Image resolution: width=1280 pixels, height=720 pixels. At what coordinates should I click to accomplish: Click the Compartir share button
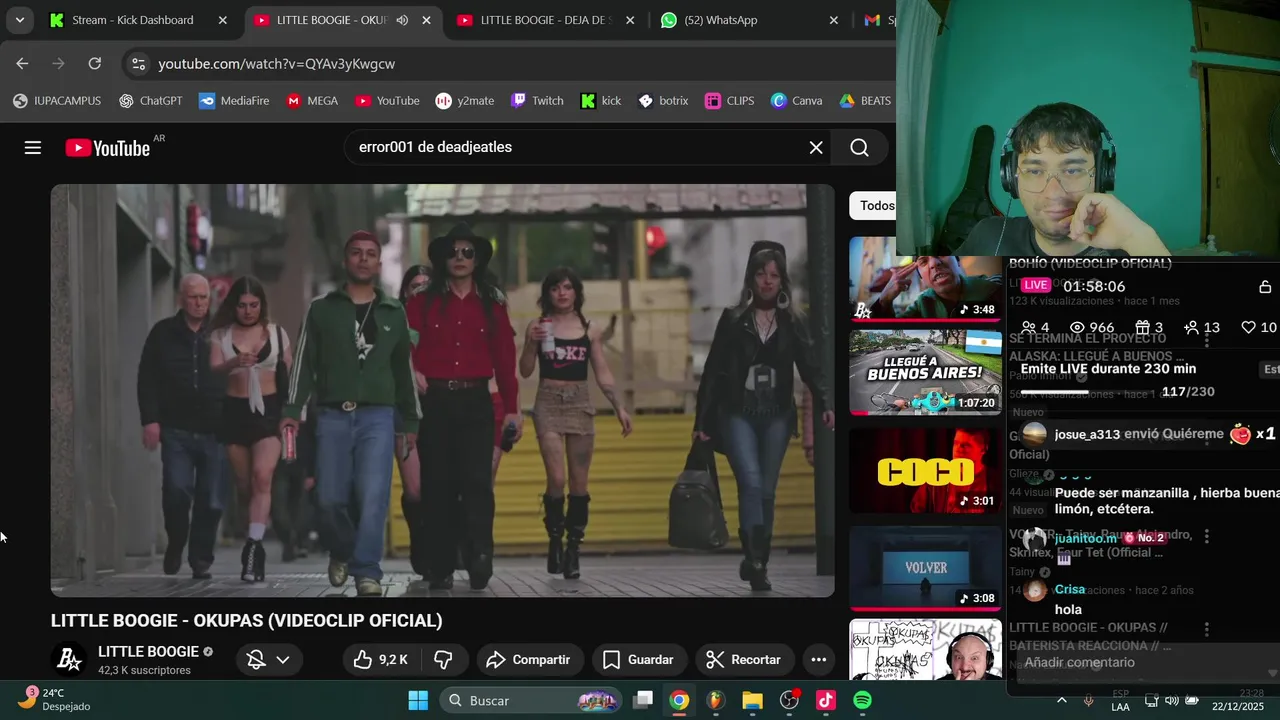click(x=528, y=659)
